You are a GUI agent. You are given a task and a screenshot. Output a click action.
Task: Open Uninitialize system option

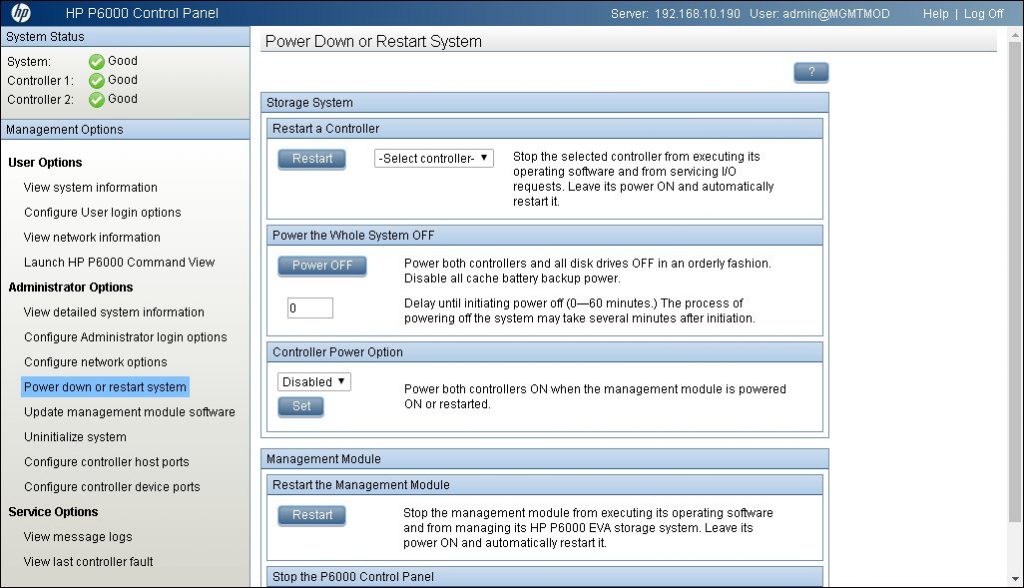75,437
